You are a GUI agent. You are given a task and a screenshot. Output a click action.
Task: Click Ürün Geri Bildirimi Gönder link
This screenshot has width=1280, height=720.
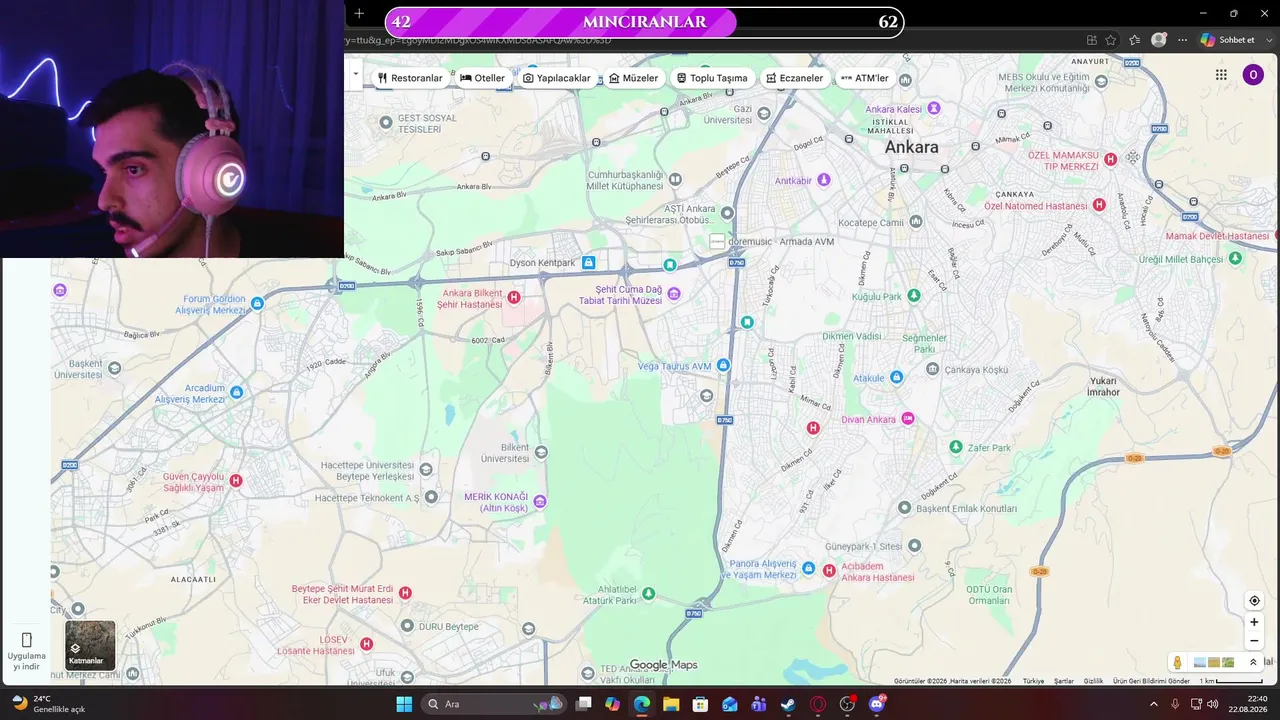point(1151,681)
